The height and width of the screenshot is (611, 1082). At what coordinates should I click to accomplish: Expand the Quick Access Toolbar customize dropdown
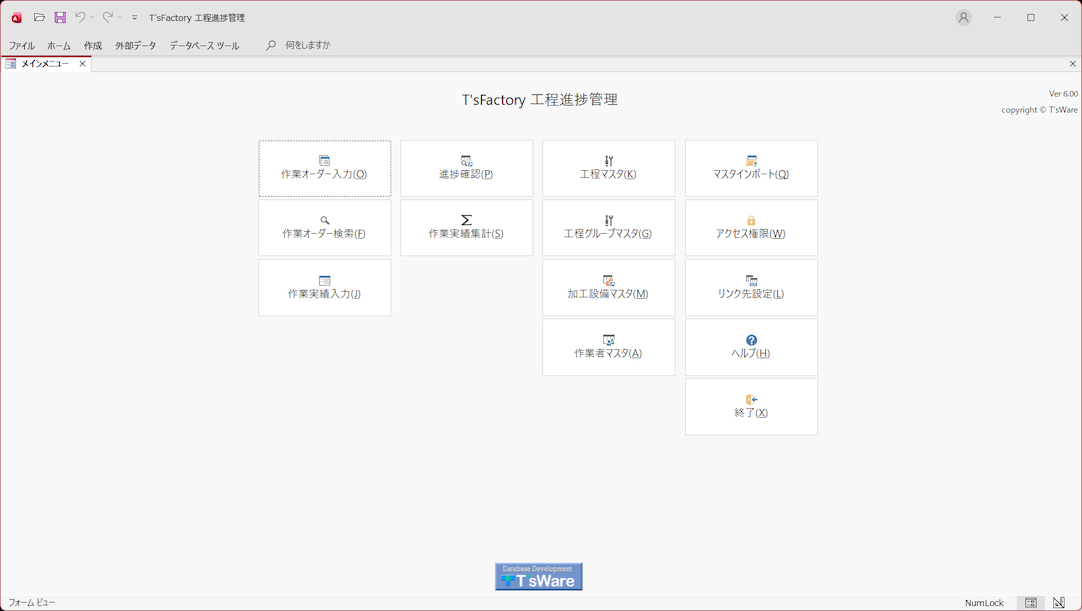[135, 18]
